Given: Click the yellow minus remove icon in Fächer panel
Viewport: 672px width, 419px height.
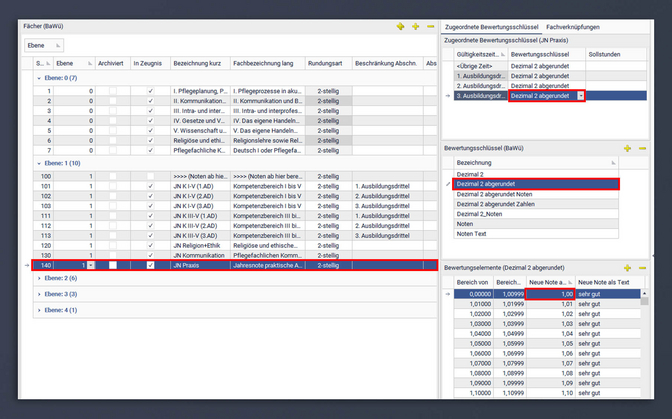Looking at the screenshot, I should tap(430, 25).
